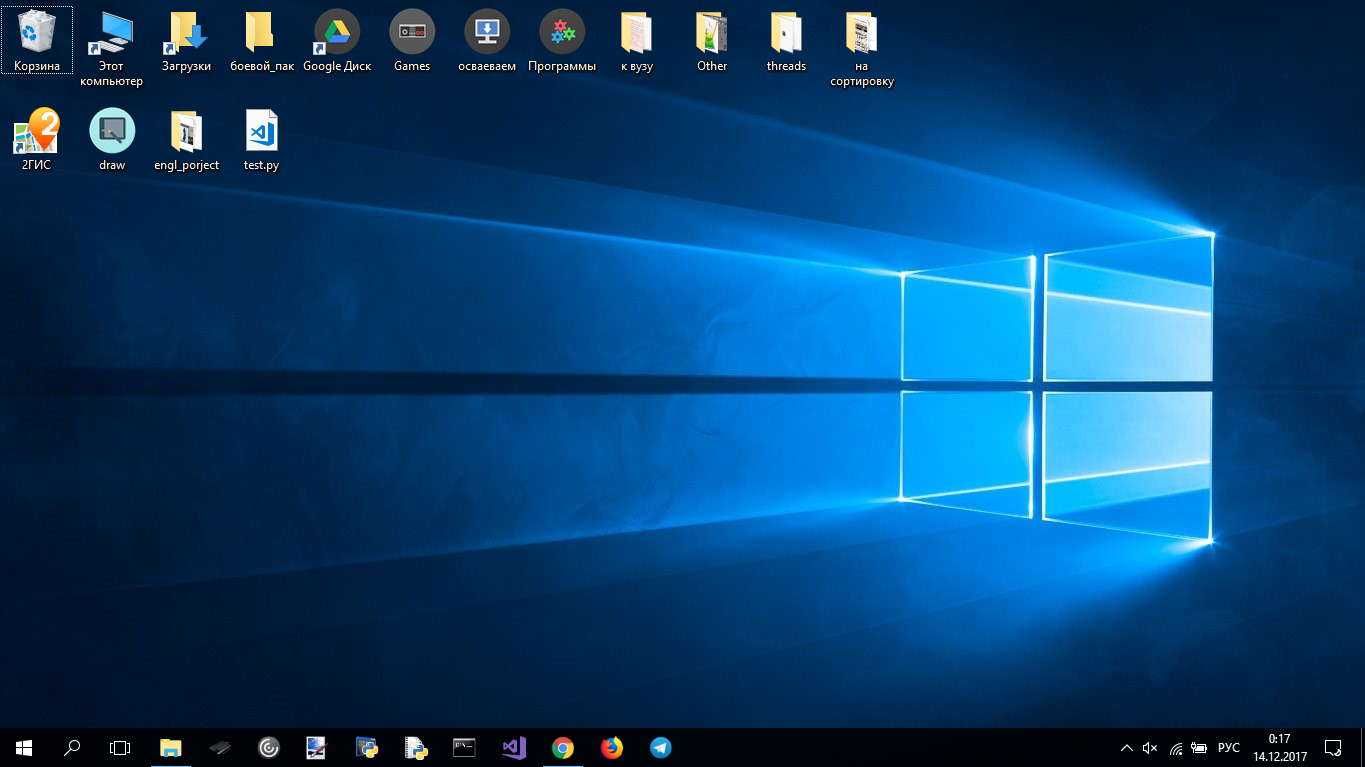The image size is (1365, 767).
Task: Select the 2ГИС map shortcut
Action: click(x=37, y=140)
